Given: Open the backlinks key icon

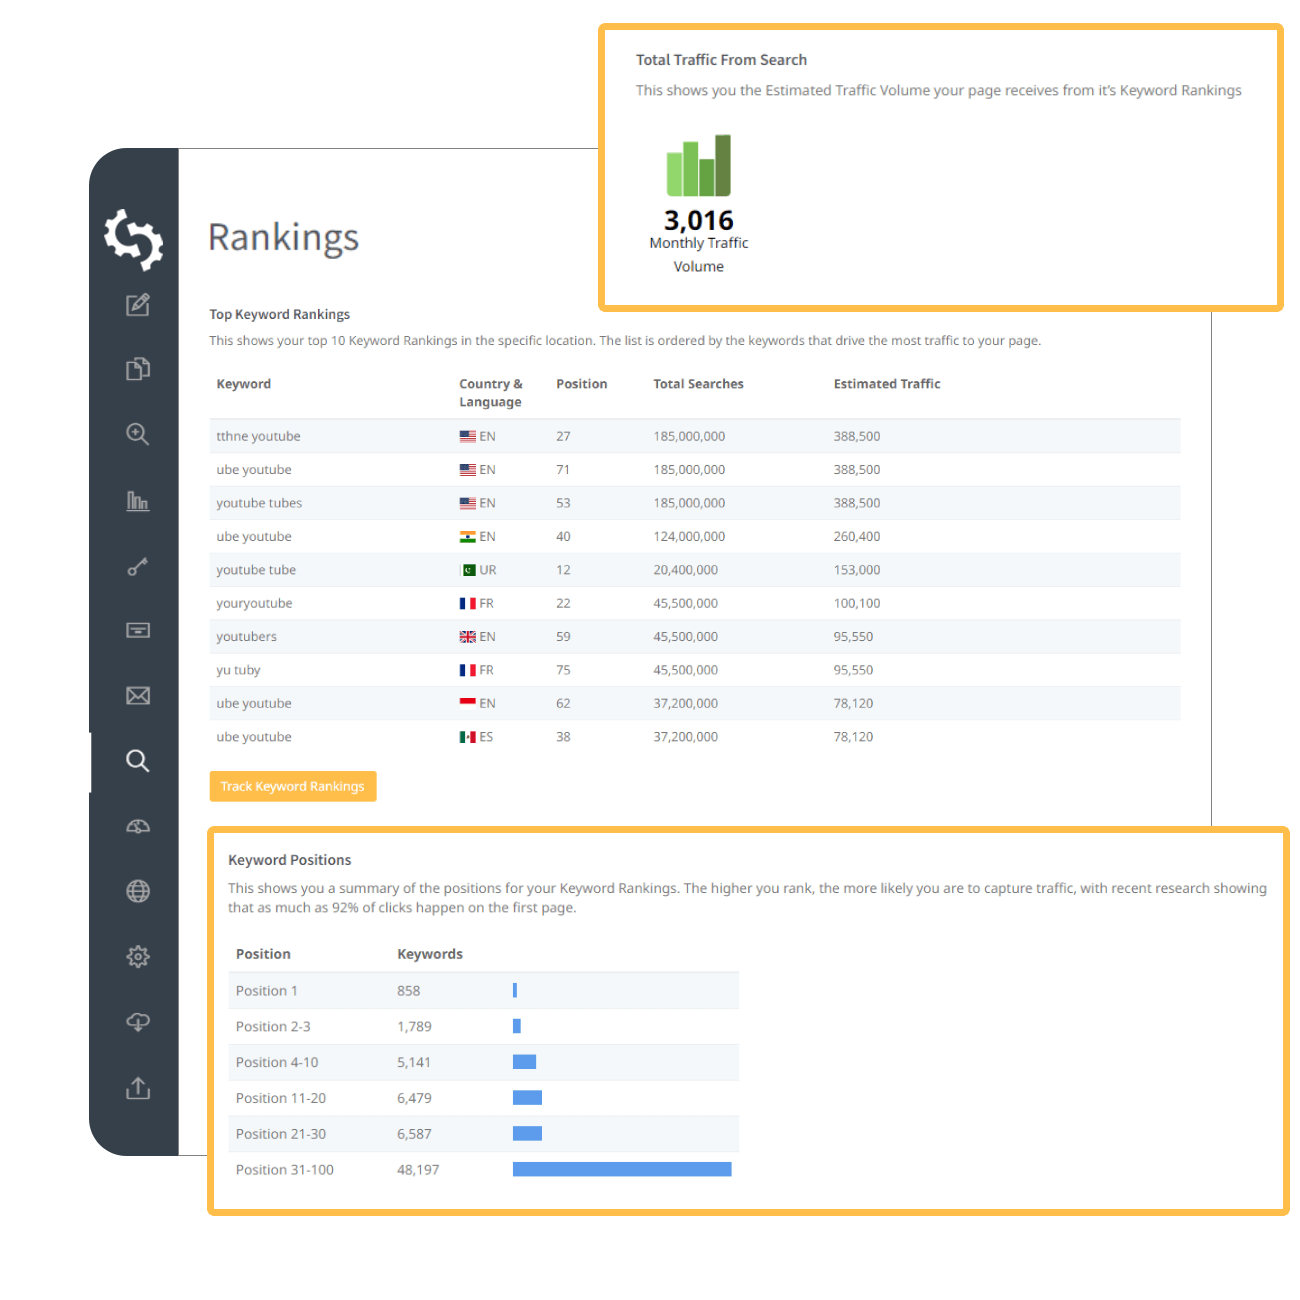Looking at the screenshot, I should click(x=137, y=567).
